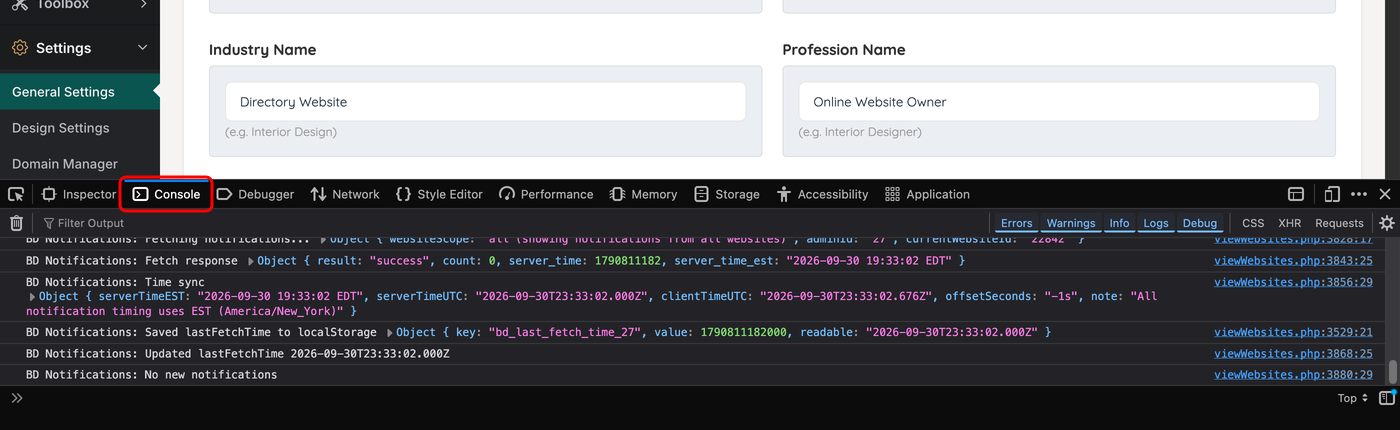Viewport: 1400px width, 430px height.
Task: Click the element picker icon in DevTools
Action: pyautogui.click(x=16, y=194)
